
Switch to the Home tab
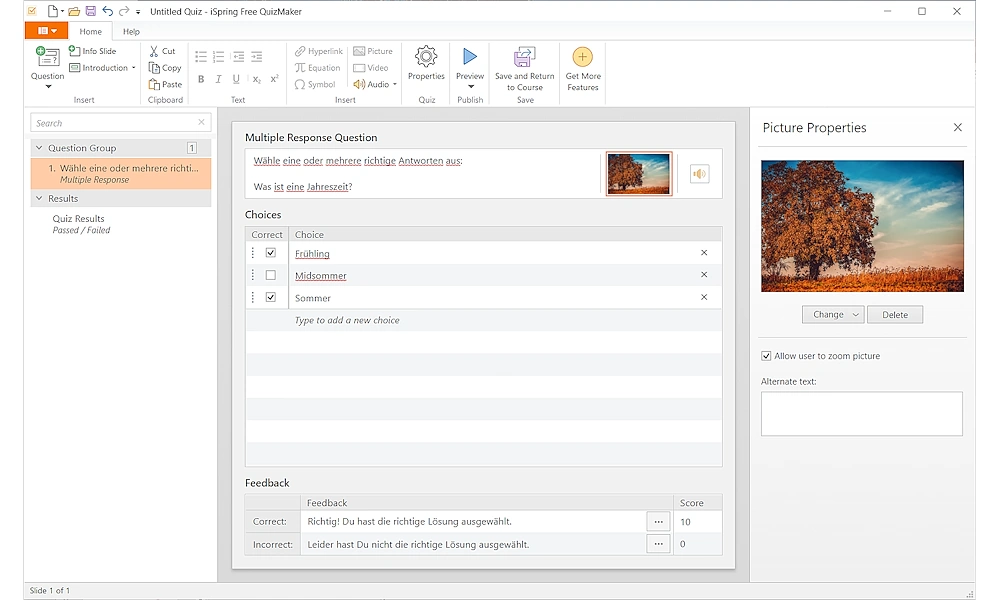[x=90, y=31]
